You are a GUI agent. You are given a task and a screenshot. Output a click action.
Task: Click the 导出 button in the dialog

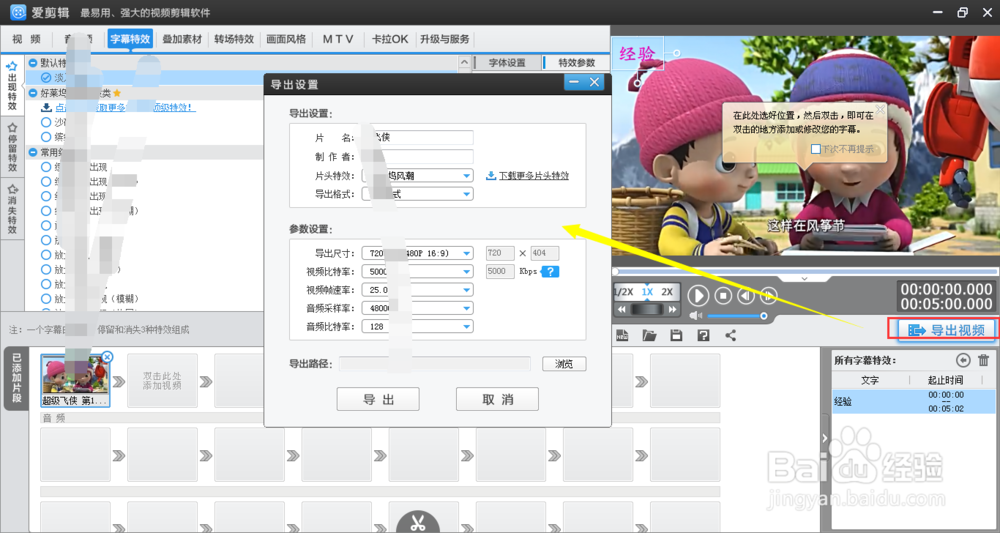(x=378, y=399)
